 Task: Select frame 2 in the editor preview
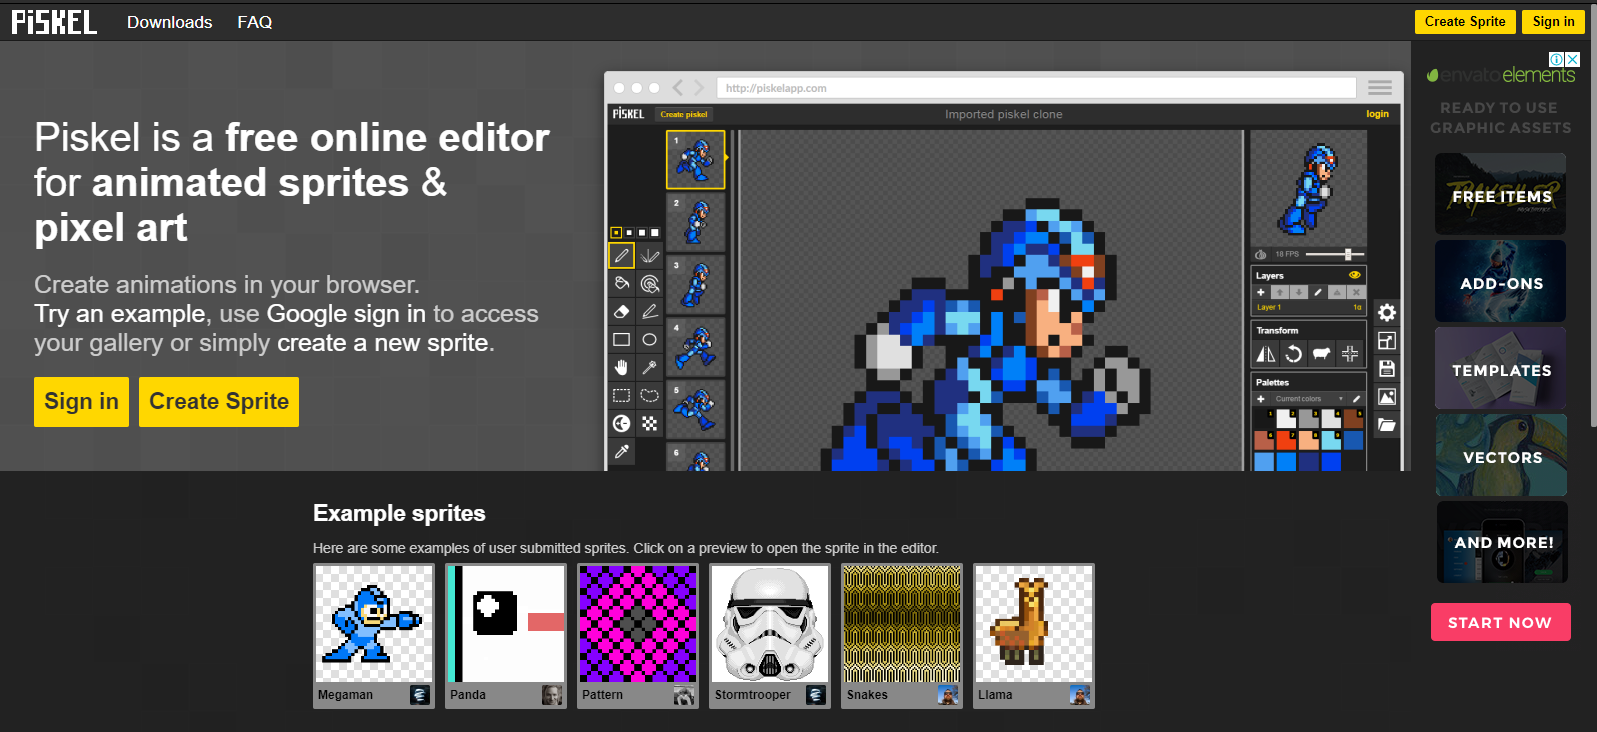click(695, 222)
